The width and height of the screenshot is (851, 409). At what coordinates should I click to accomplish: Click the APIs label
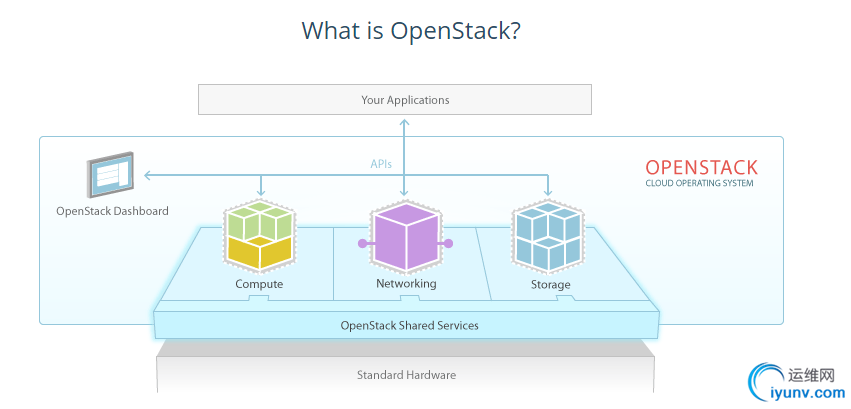[381, 164]
